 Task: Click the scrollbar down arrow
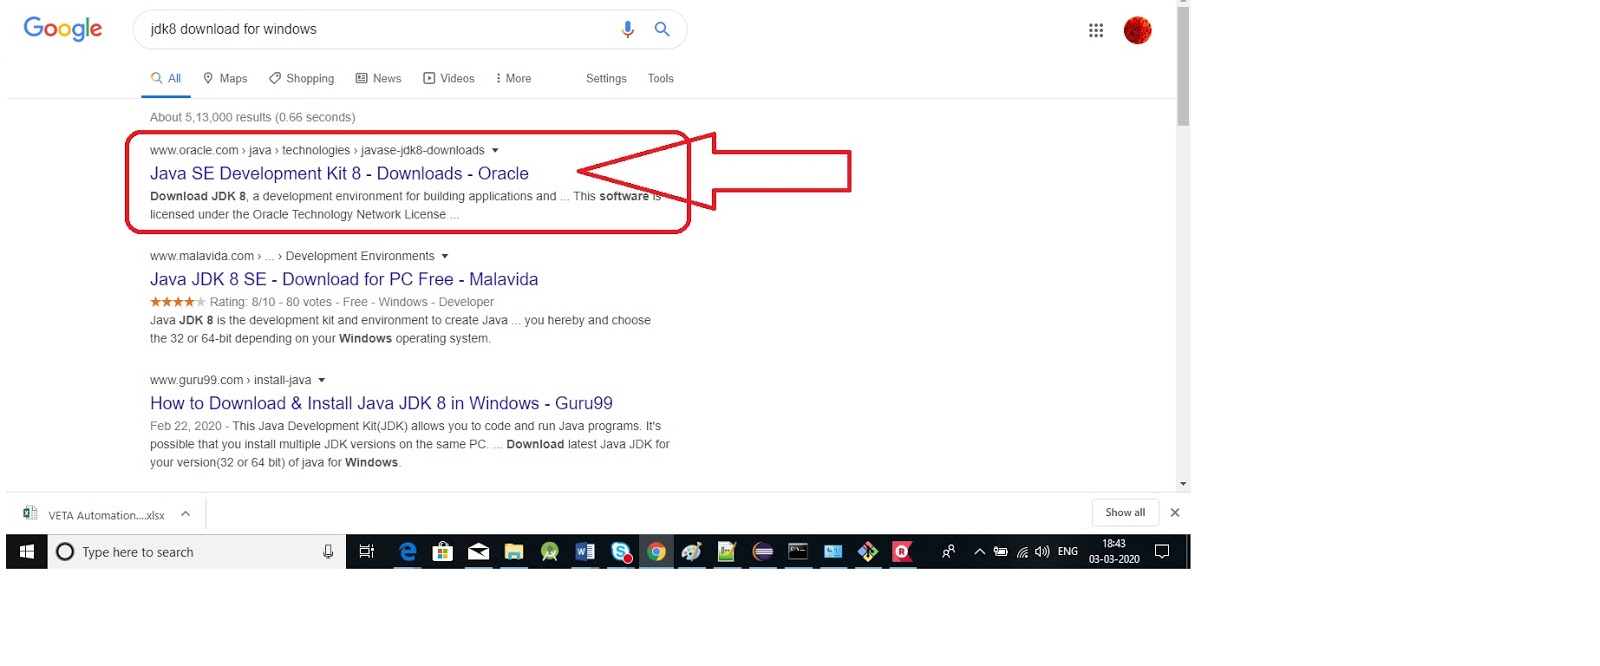point(1183,484)
